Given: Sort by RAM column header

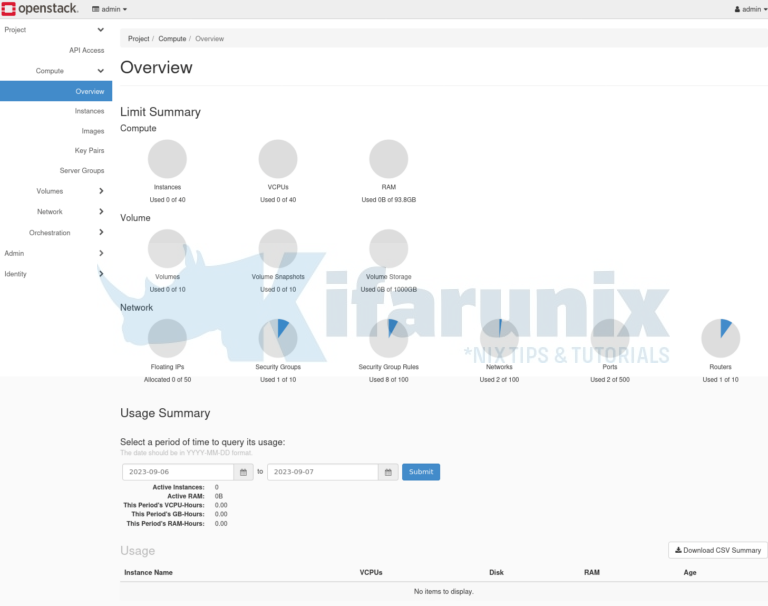Looking at the screenshot, I should (592, 572).
